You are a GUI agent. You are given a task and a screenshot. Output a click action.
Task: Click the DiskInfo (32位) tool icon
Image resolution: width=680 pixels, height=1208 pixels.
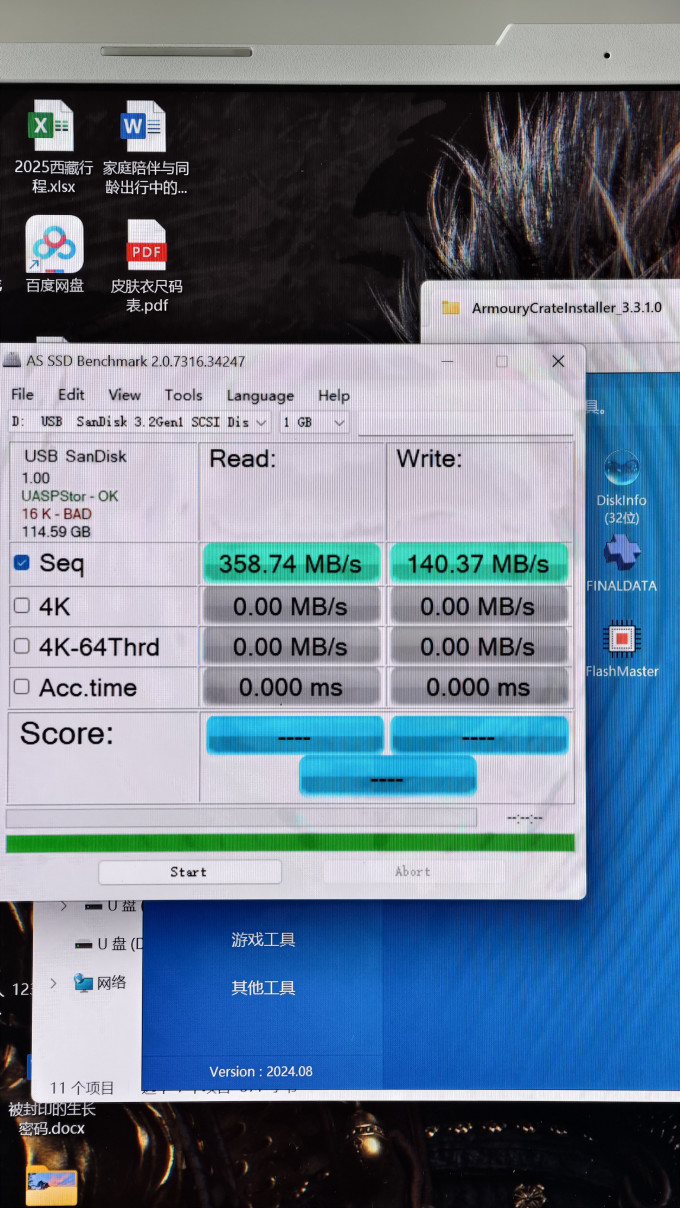622,468
